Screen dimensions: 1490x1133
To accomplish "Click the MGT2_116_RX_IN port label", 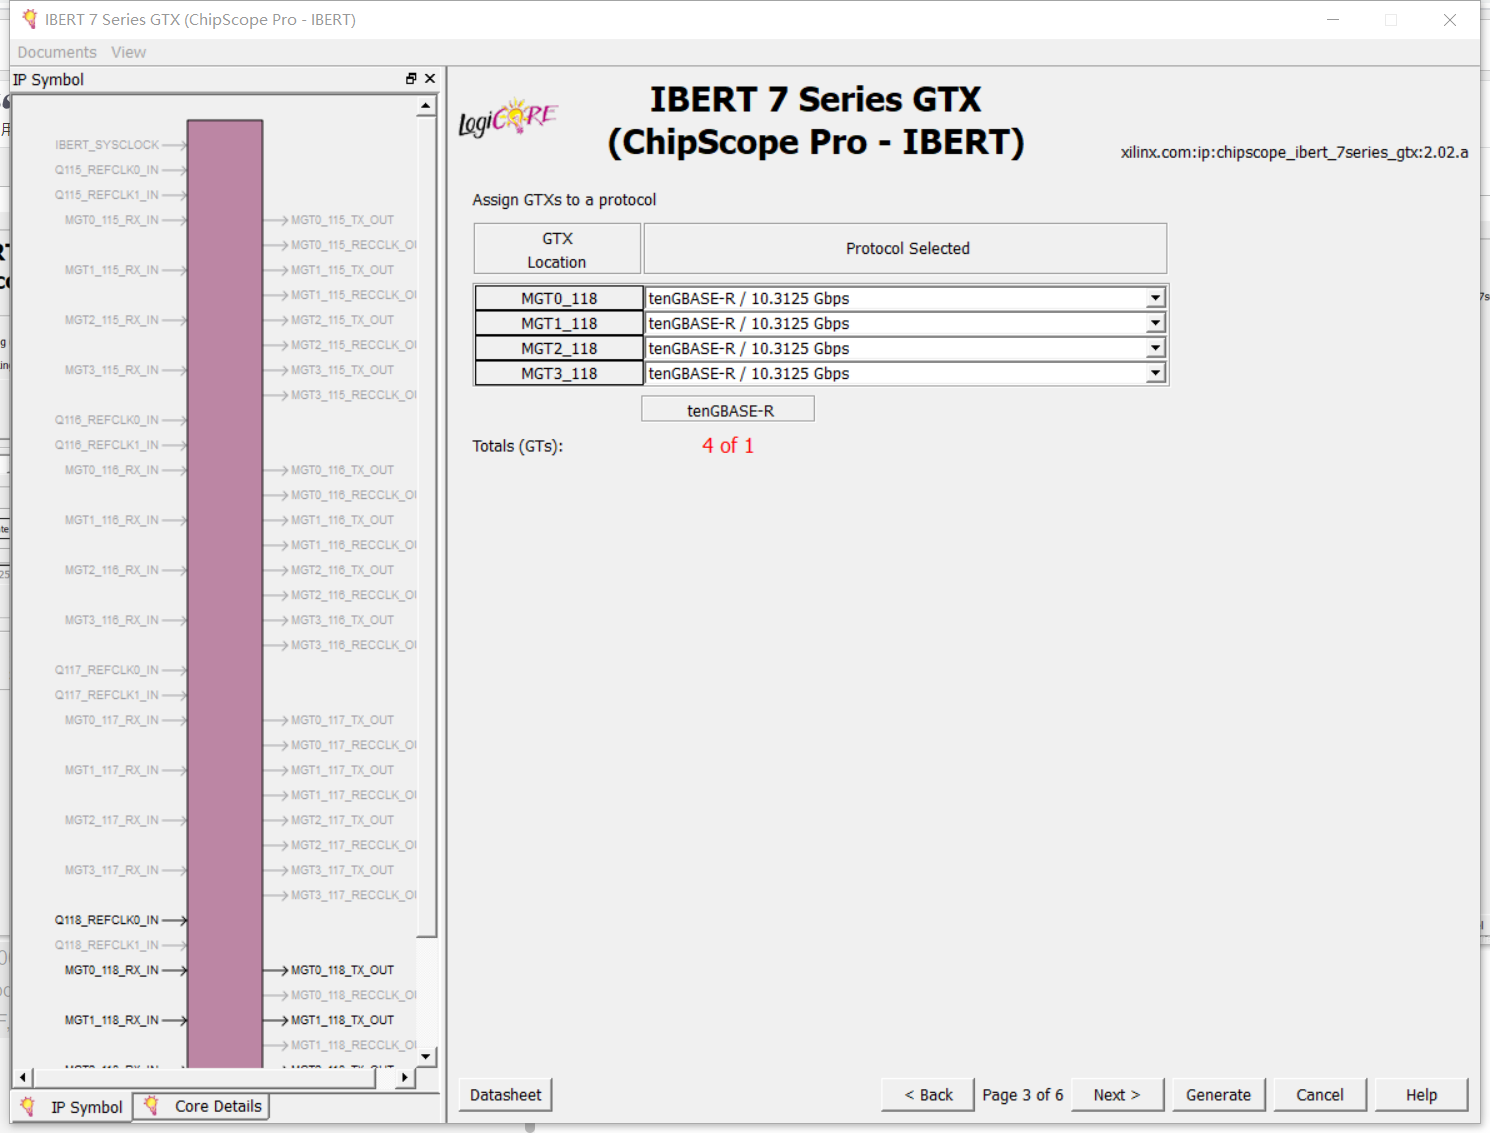I will click(x=112, y=570).
